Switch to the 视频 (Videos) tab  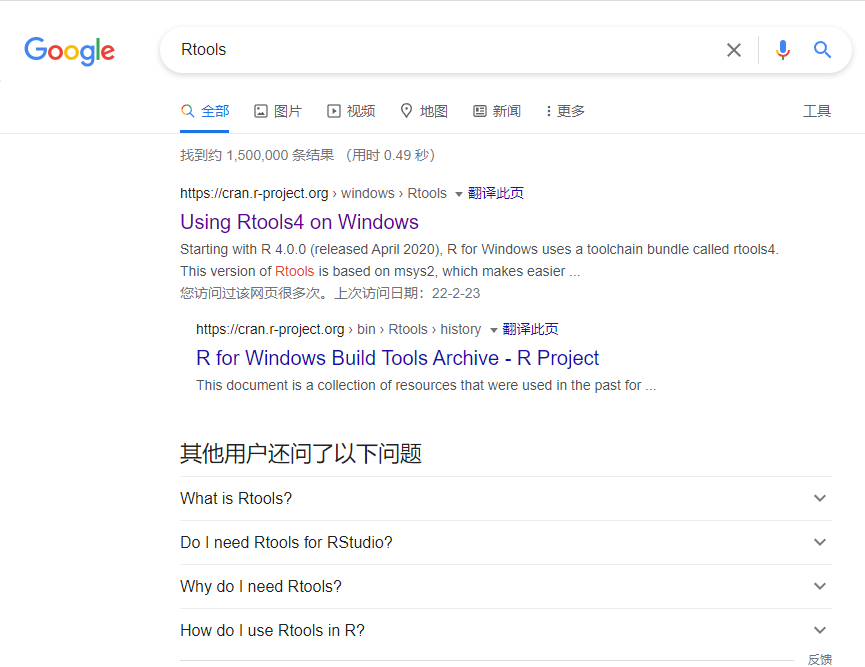351,111
